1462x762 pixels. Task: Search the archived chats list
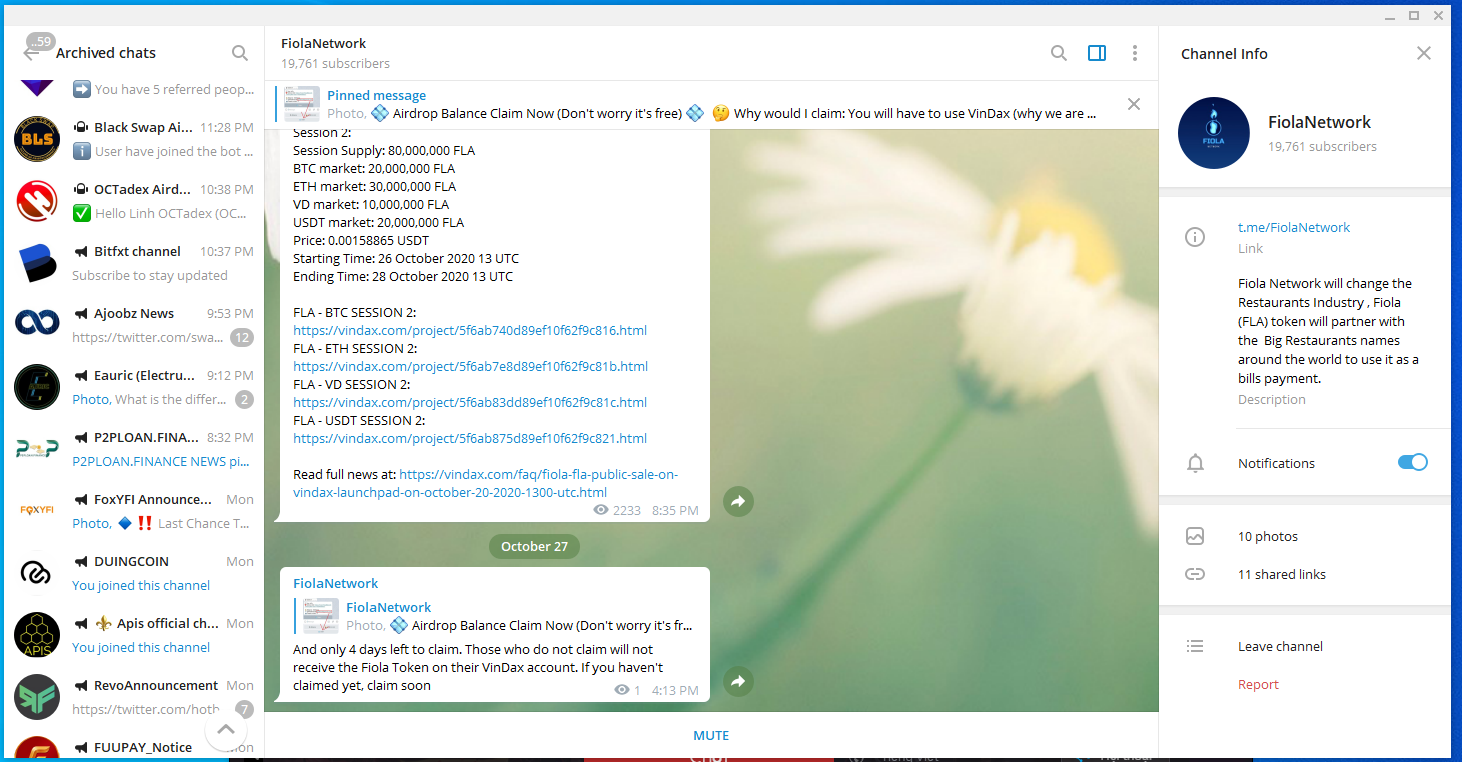[240, 53]
